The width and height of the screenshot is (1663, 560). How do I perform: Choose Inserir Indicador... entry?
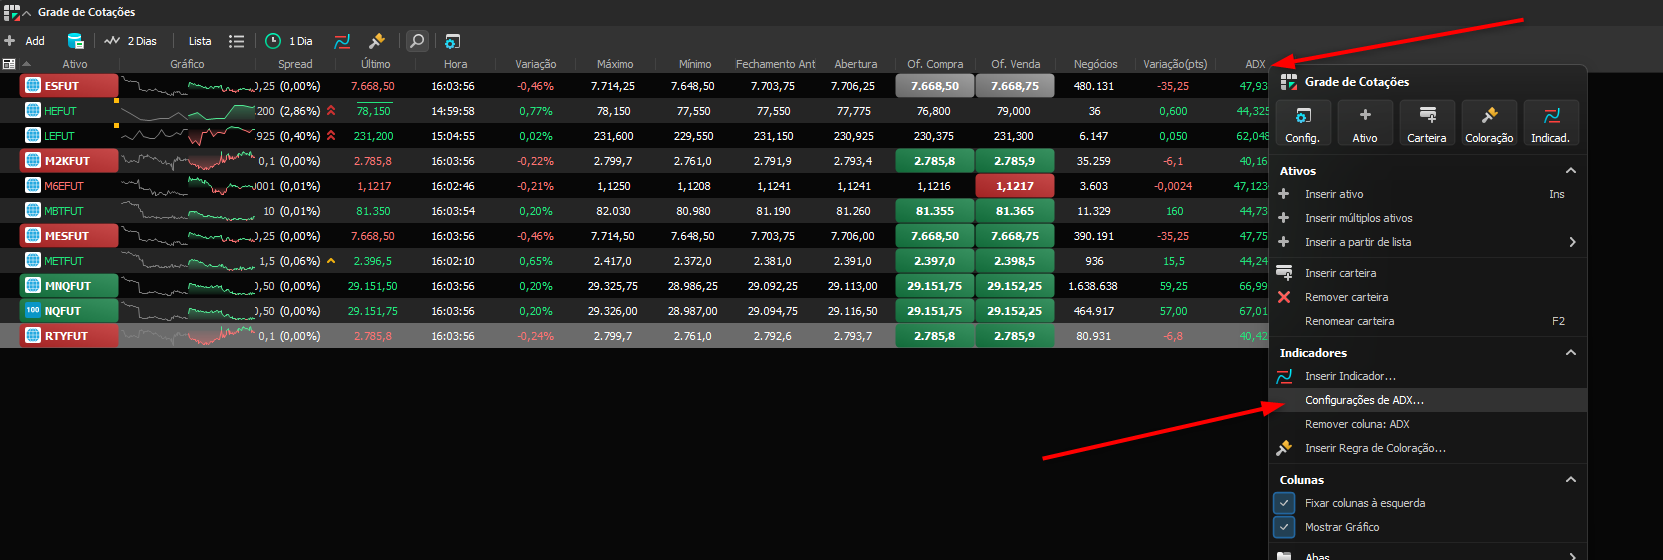click(1428, 376)
